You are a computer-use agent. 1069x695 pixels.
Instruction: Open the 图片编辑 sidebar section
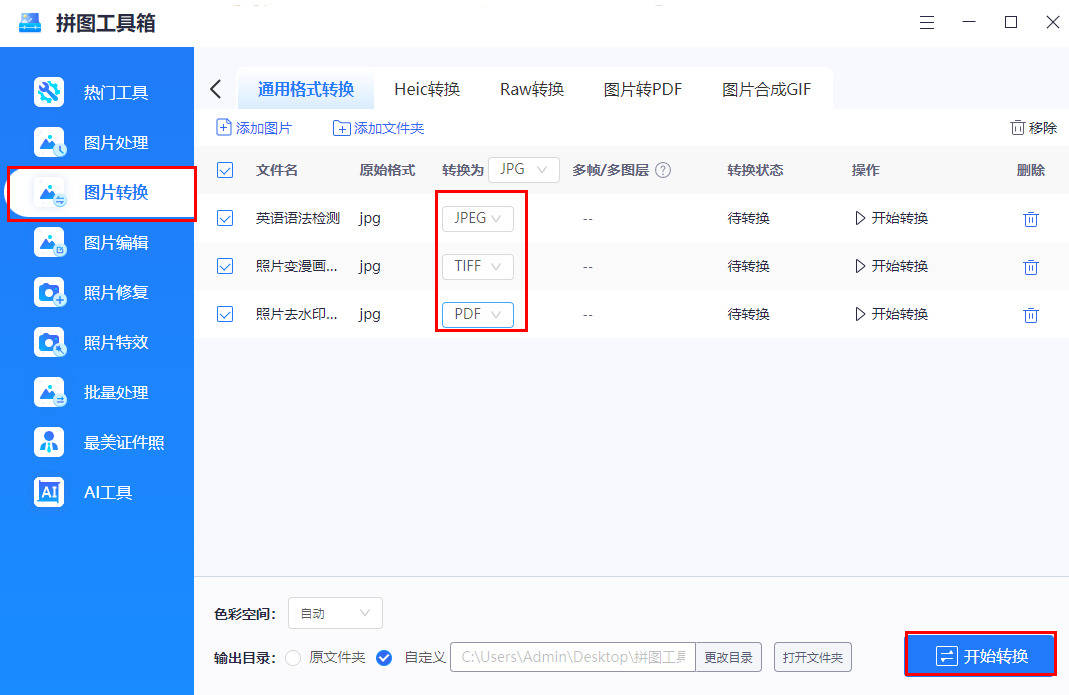pos(95,243)
